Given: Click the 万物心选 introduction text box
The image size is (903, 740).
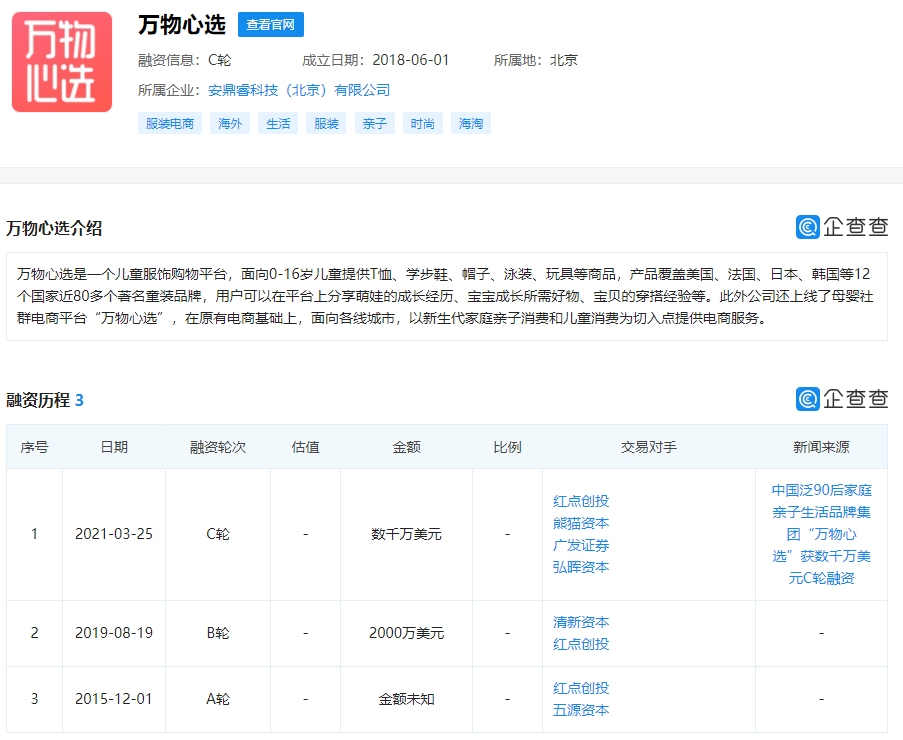Looking at the screenshot, I should click(x=446, y=296).
